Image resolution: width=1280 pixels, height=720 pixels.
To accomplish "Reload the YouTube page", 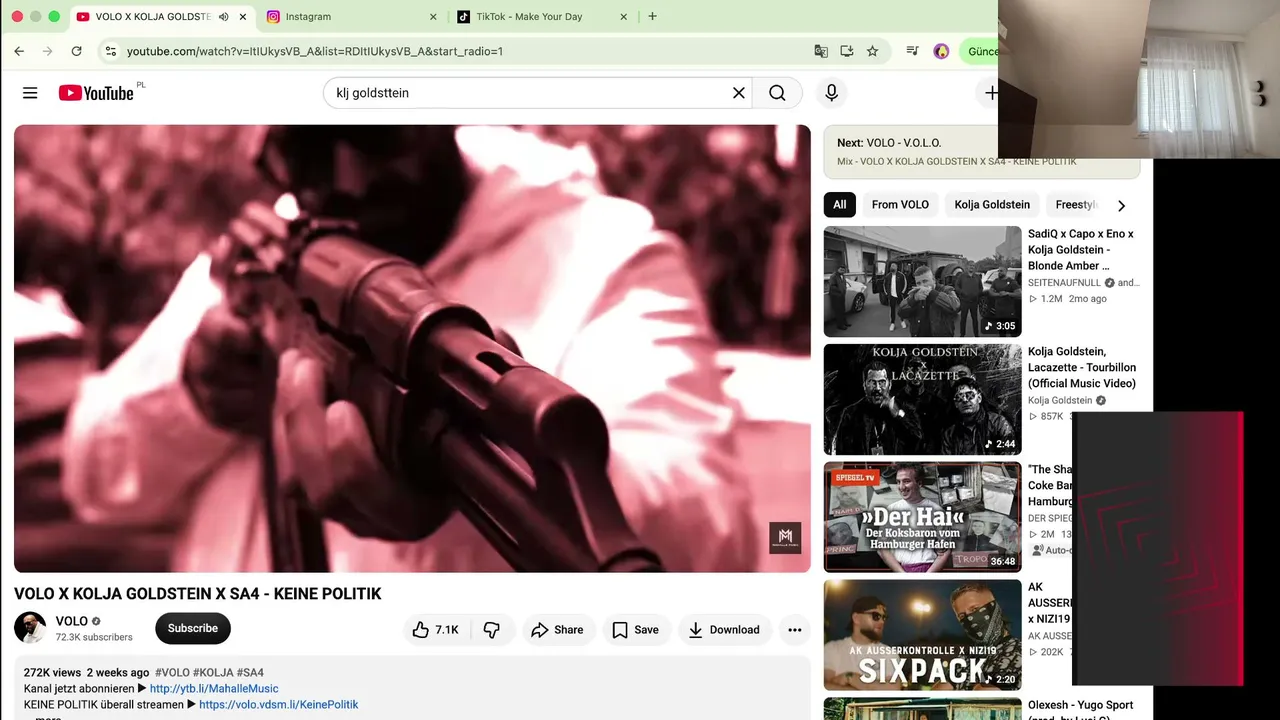I will pyautogui.click(x=76, y=51).
